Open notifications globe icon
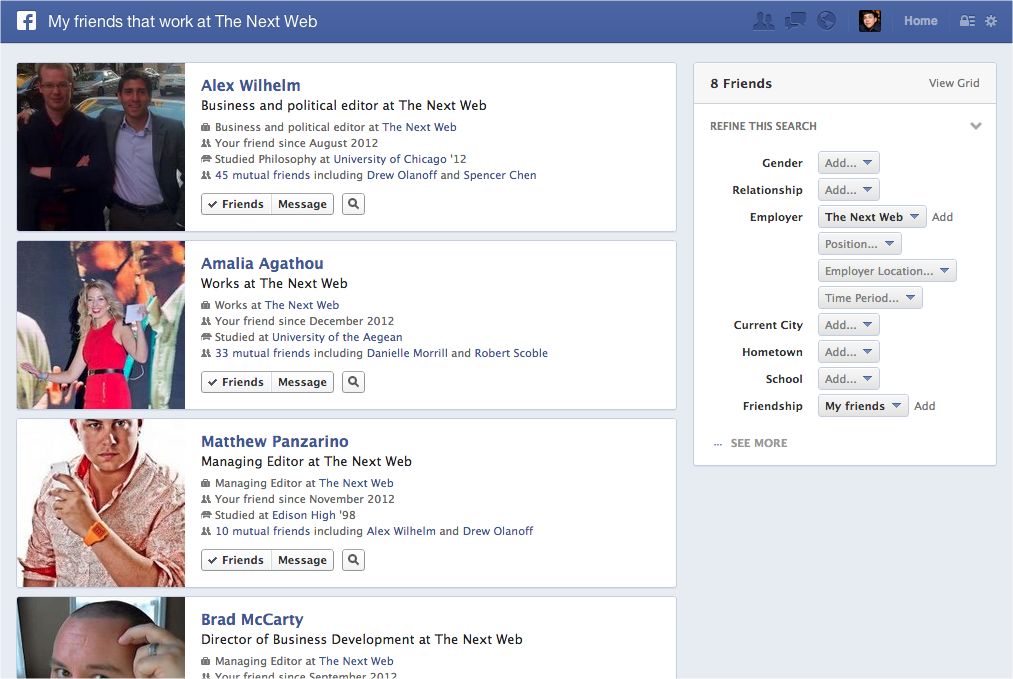The height and width of the screenshot is (679, 1013). (826, 21)
